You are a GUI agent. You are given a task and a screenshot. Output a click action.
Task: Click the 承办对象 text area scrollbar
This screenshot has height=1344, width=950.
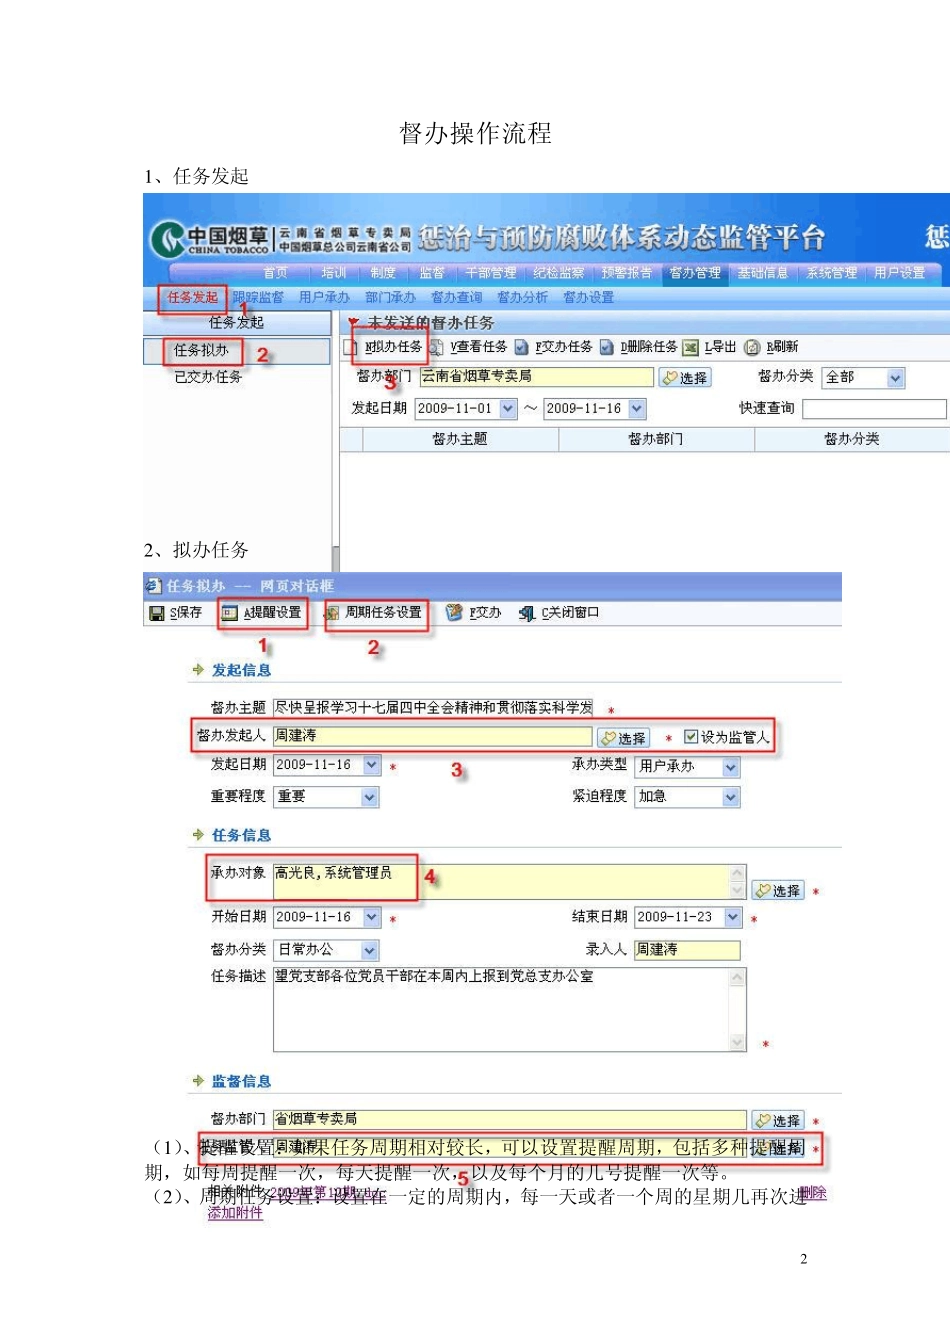[738, 883]
